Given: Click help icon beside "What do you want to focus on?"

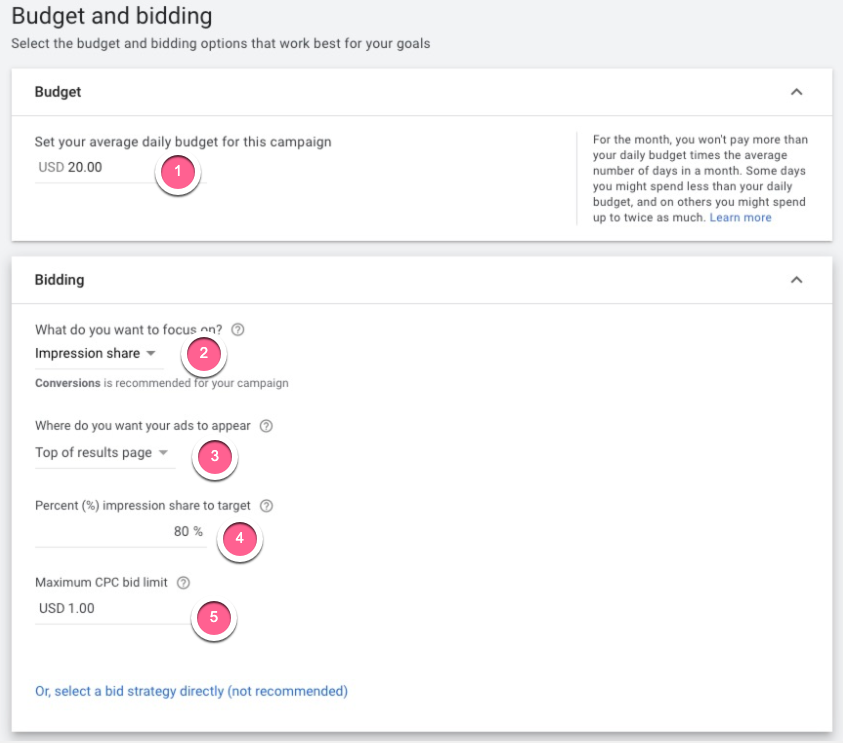Looking at the screenshot, I should [238, 329].
